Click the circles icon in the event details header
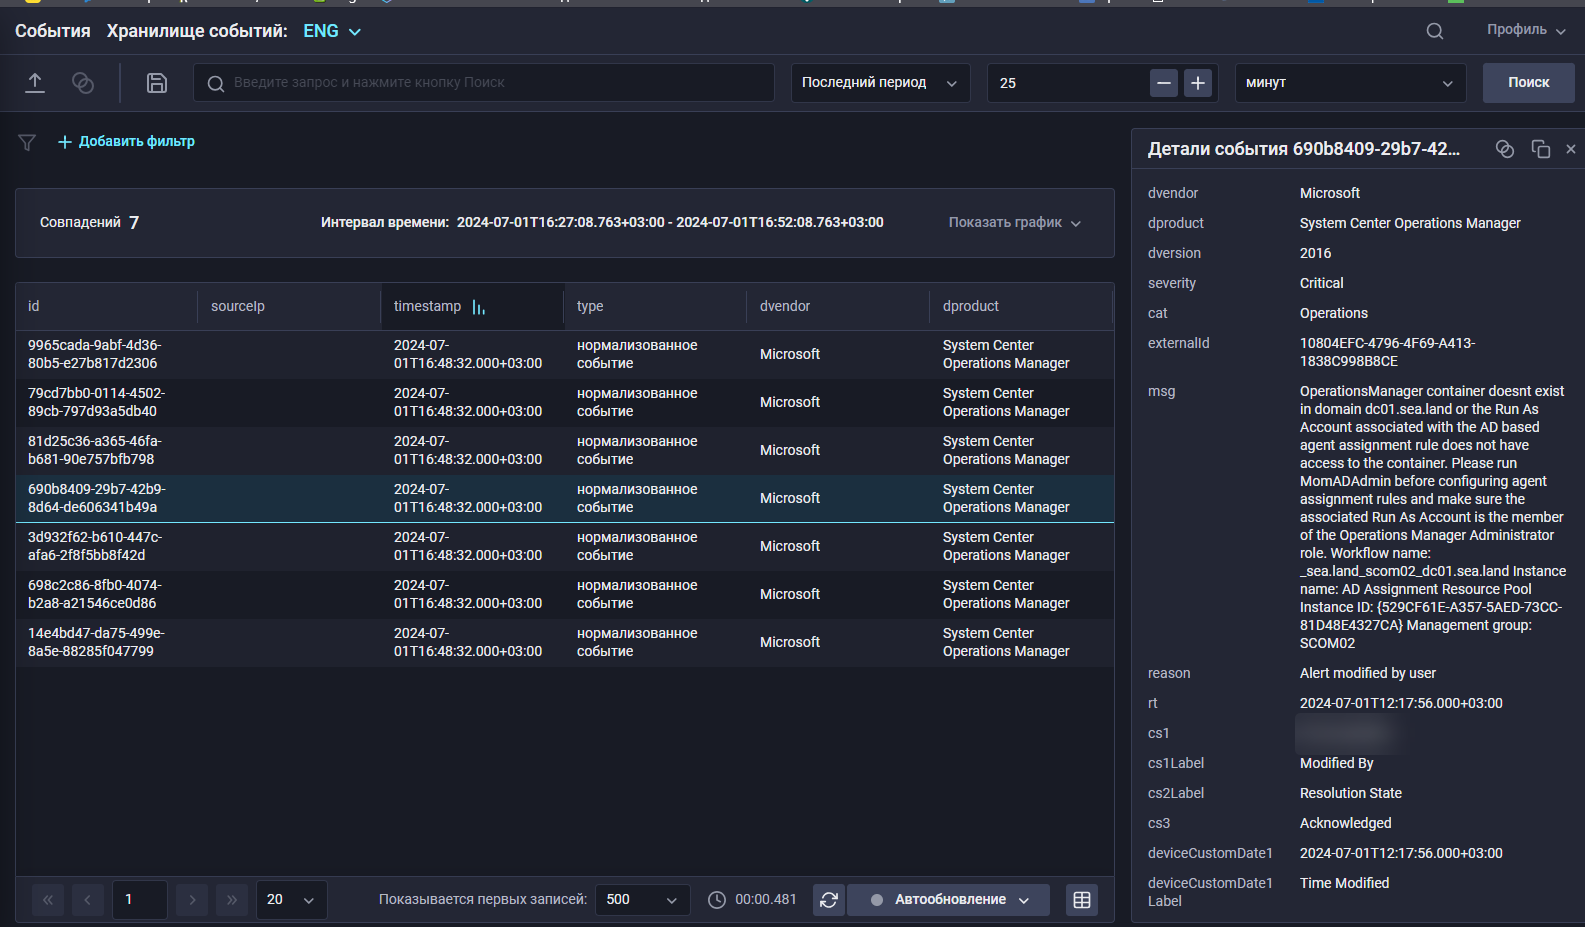This screenshot has height=927, width=1585. 1505,149
